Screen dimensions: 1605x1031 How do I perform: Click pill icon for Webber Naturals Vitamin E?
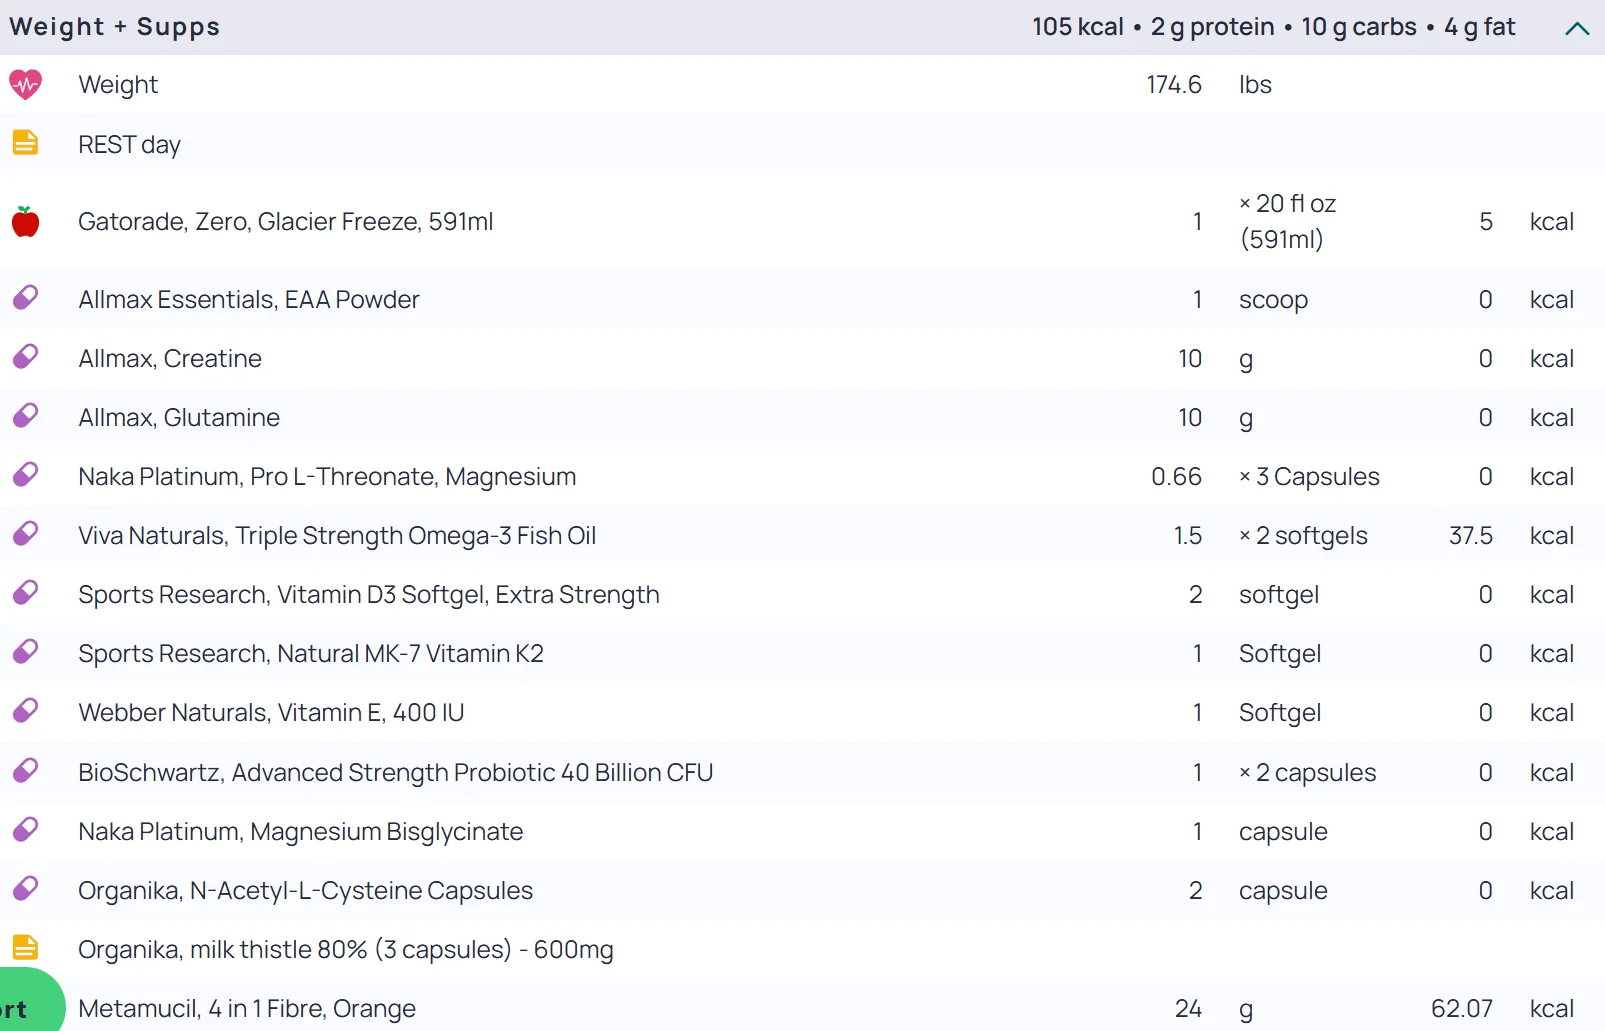(x=25, y=711)
